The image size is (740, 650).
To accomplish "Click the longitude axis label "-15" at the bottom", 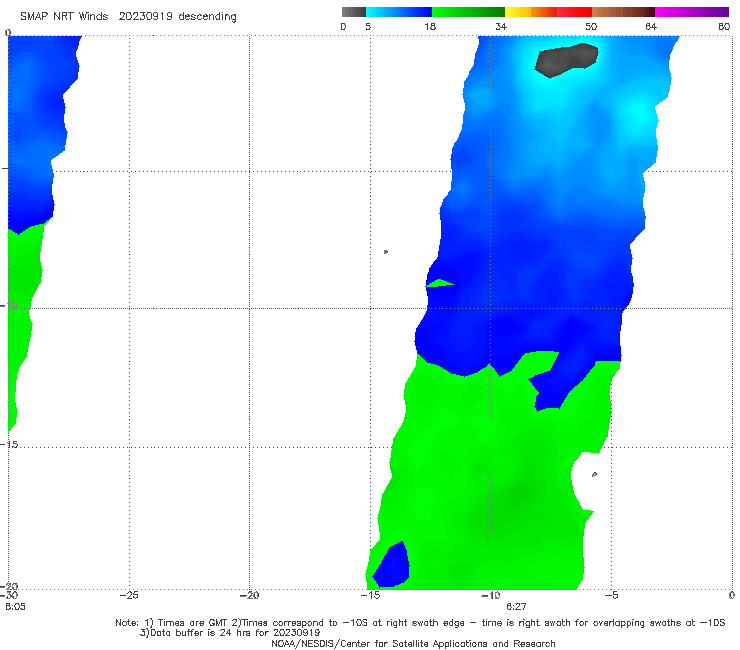I will coord(370,595).
